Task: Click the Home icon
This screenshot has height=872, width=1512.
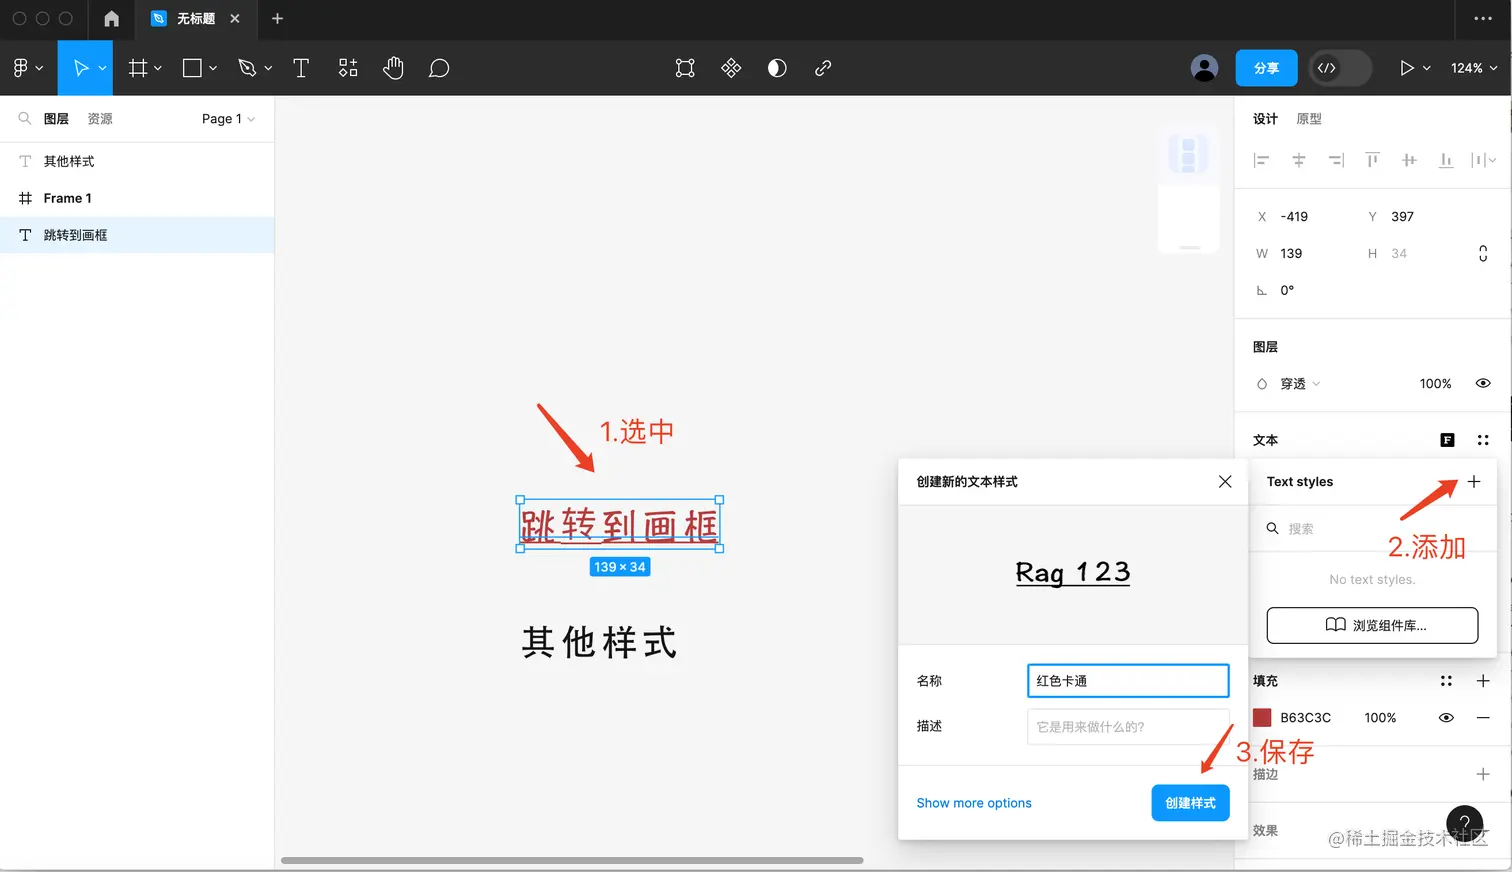Action: (x=111, y=19)
